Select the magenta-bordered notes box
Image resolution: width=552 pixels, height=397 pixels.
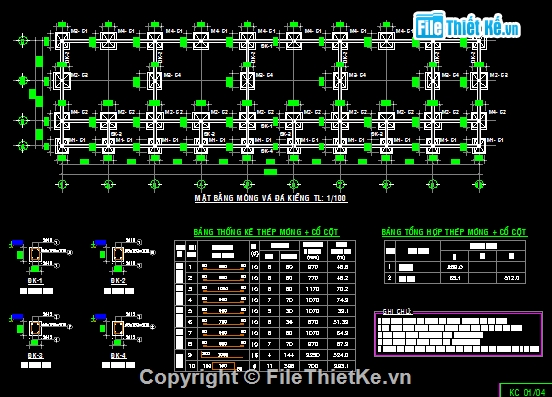[458, 334]
